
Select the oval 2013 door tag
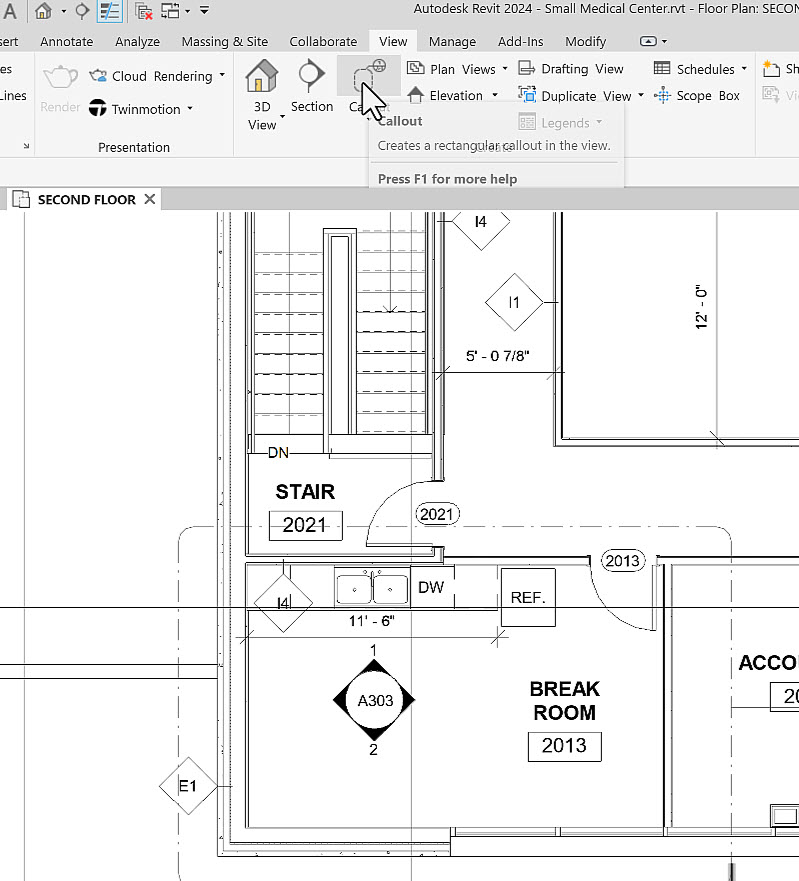[623, 561]
